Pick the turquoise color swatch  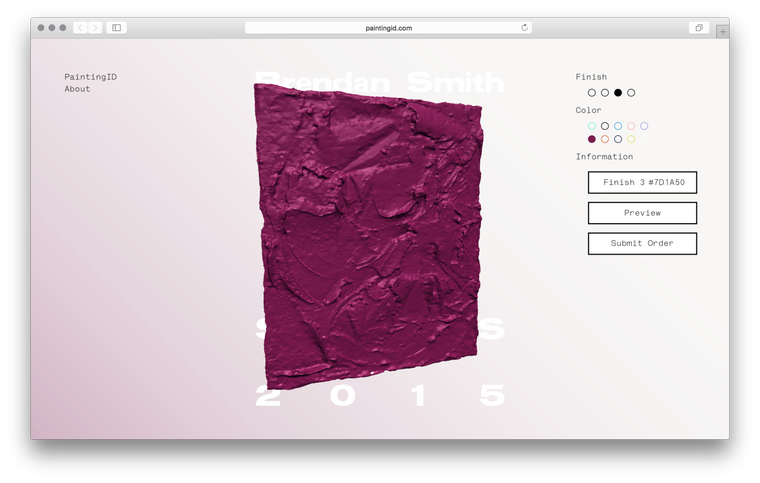click(x=592, y=126)
